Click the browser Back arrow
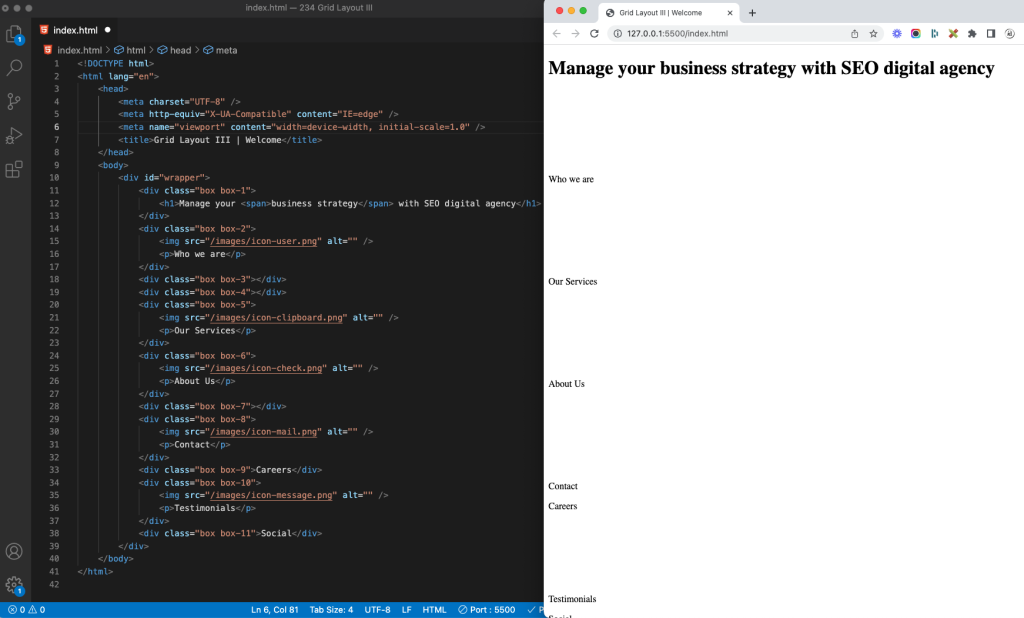The height and width of the screenshot is (618, 1024). (x=556, y=33)
